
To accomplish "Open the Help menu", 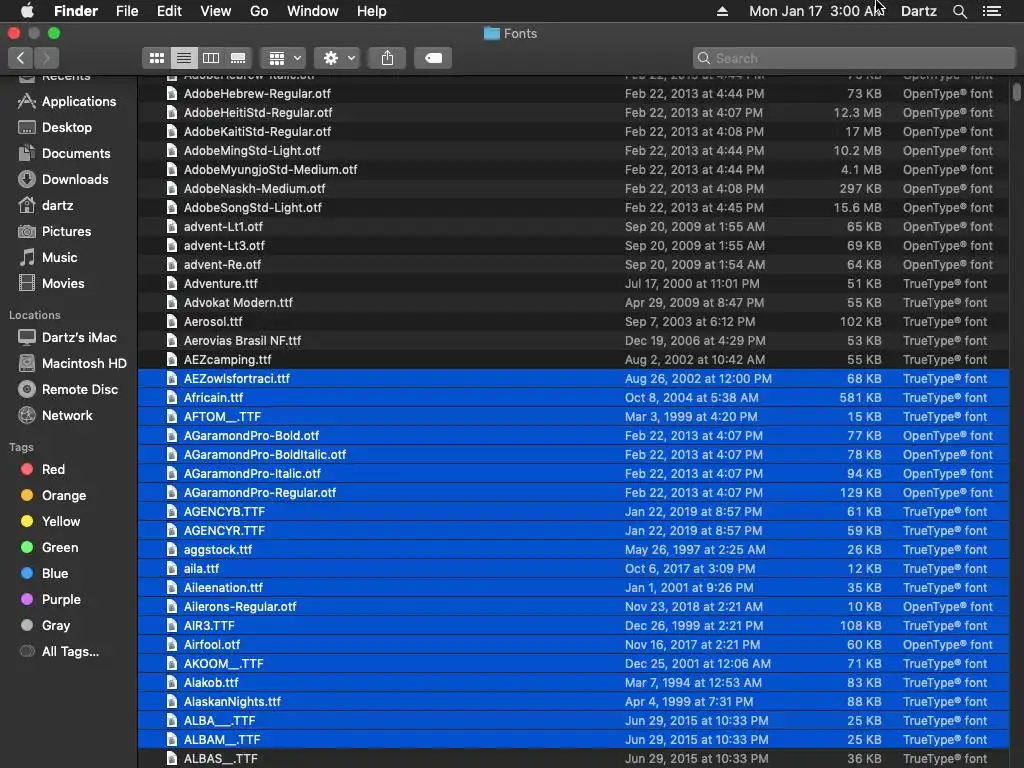I will (x=372, y=11).
